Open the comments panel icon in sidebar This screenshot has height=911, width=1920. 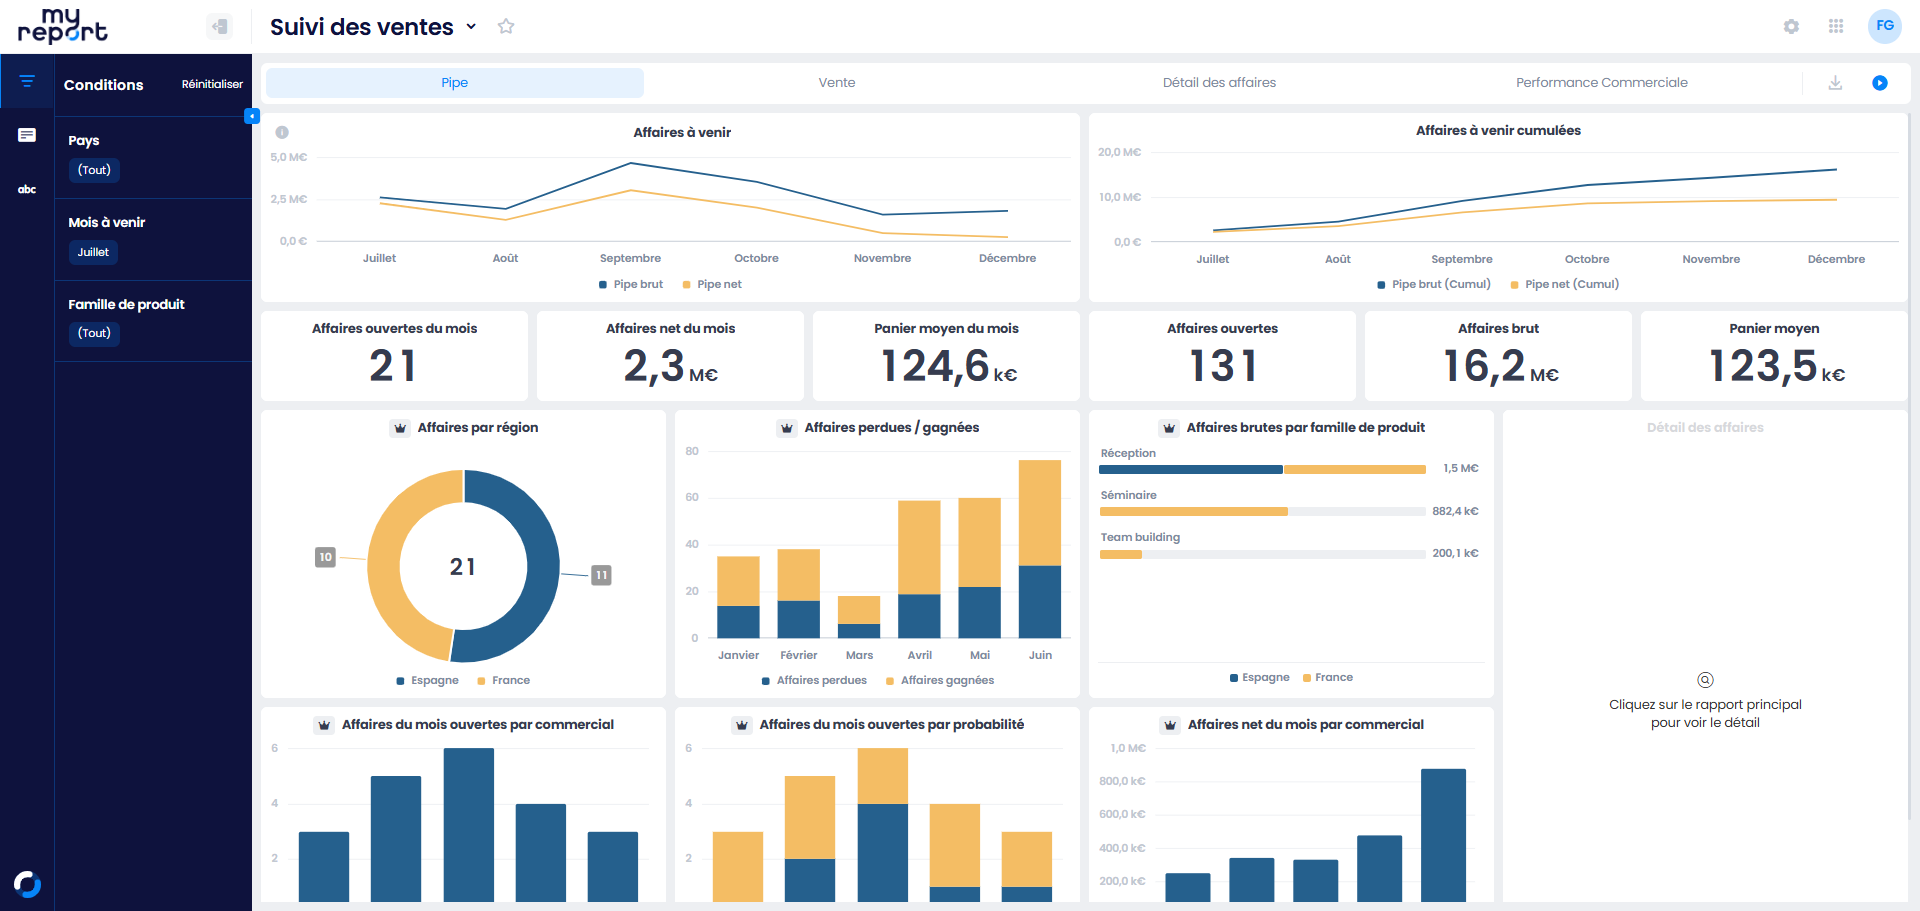pyautogui.click(x=27, y=135)
